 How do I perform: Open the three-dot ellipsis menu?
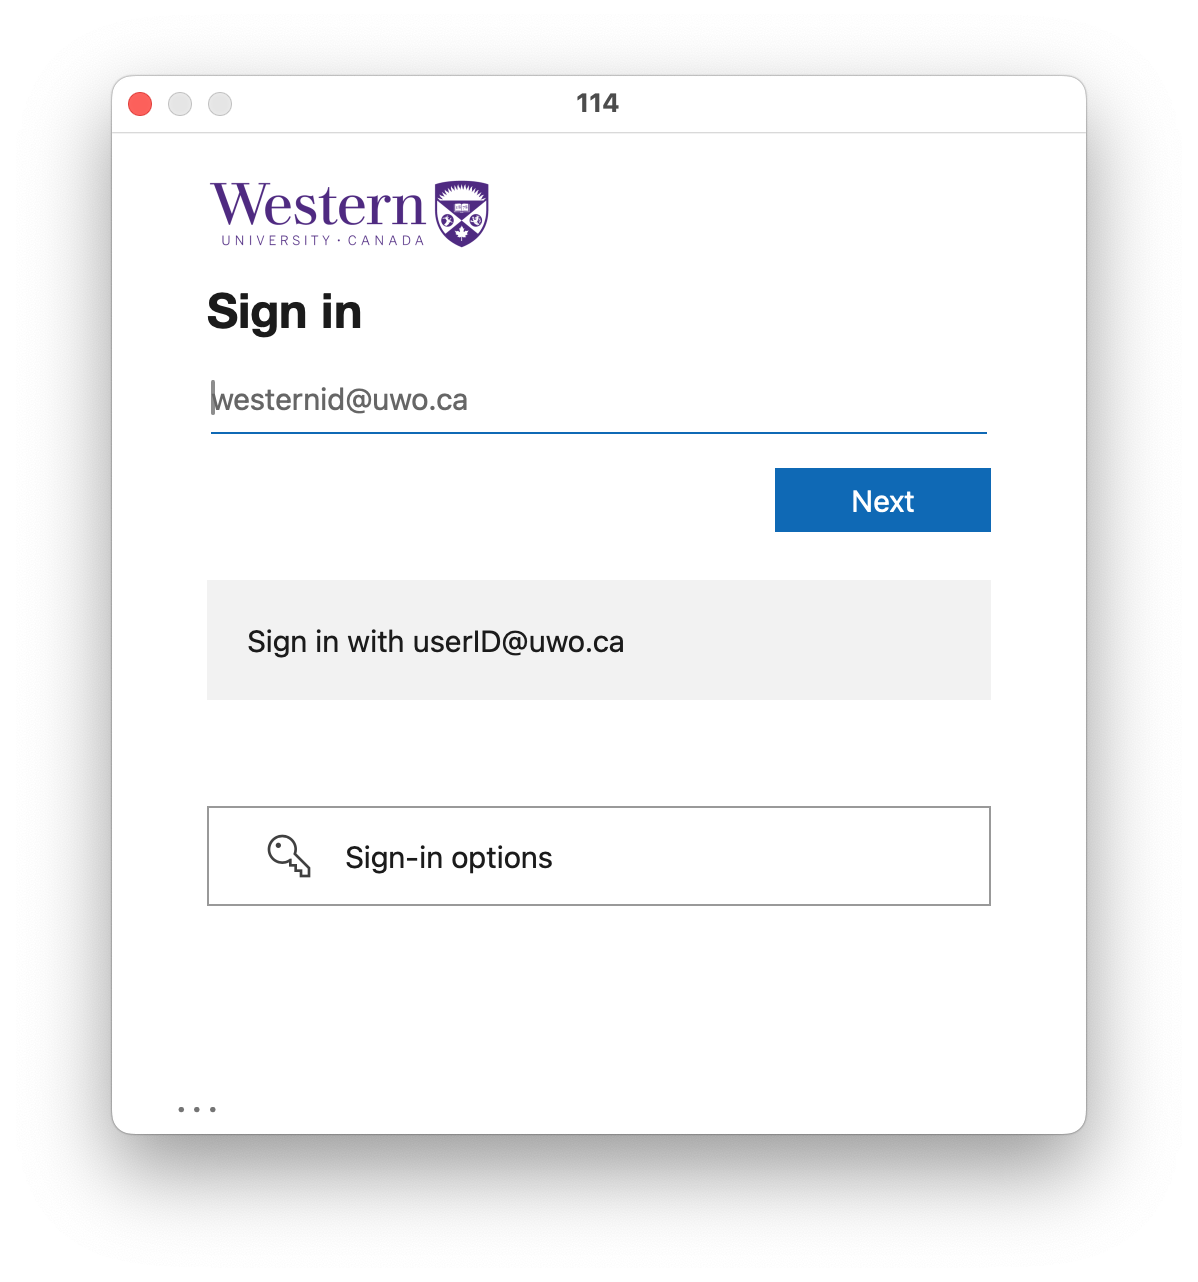click(x=197, y=1109)
